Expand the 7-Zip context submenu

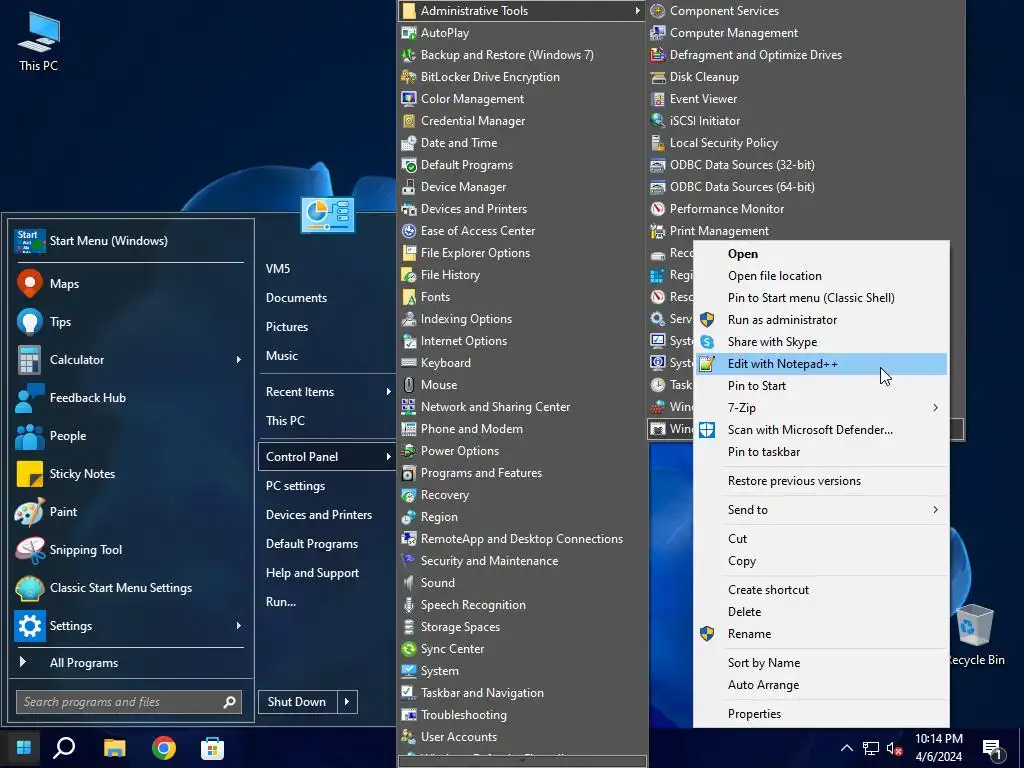point(822,408)
